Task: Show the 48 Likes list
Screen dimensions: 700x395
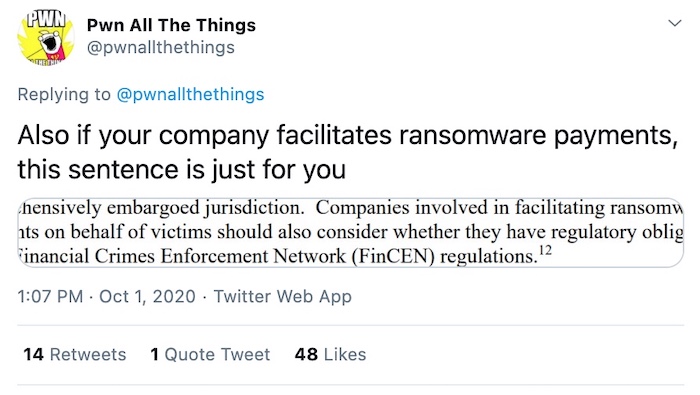Action: coord(330,354)
